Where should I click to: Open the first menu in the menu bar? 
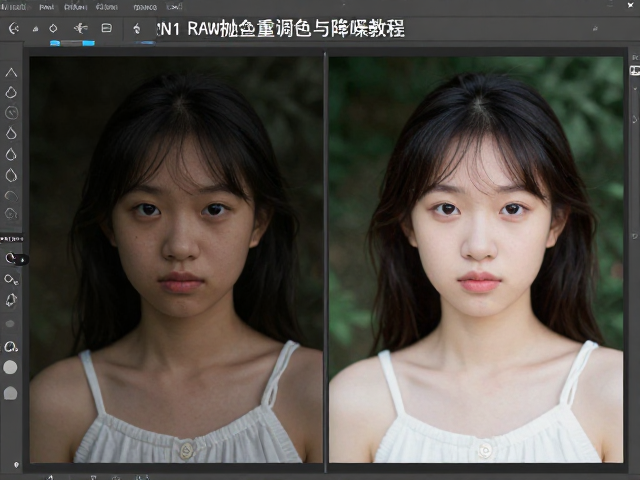13,7
